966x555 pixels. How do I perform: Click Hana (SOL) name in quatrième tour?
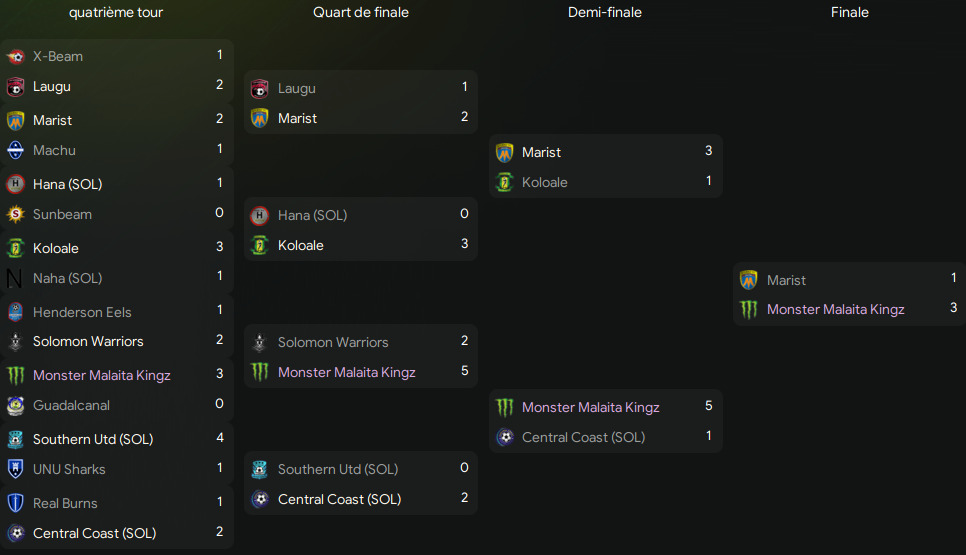tap(67, 184)
